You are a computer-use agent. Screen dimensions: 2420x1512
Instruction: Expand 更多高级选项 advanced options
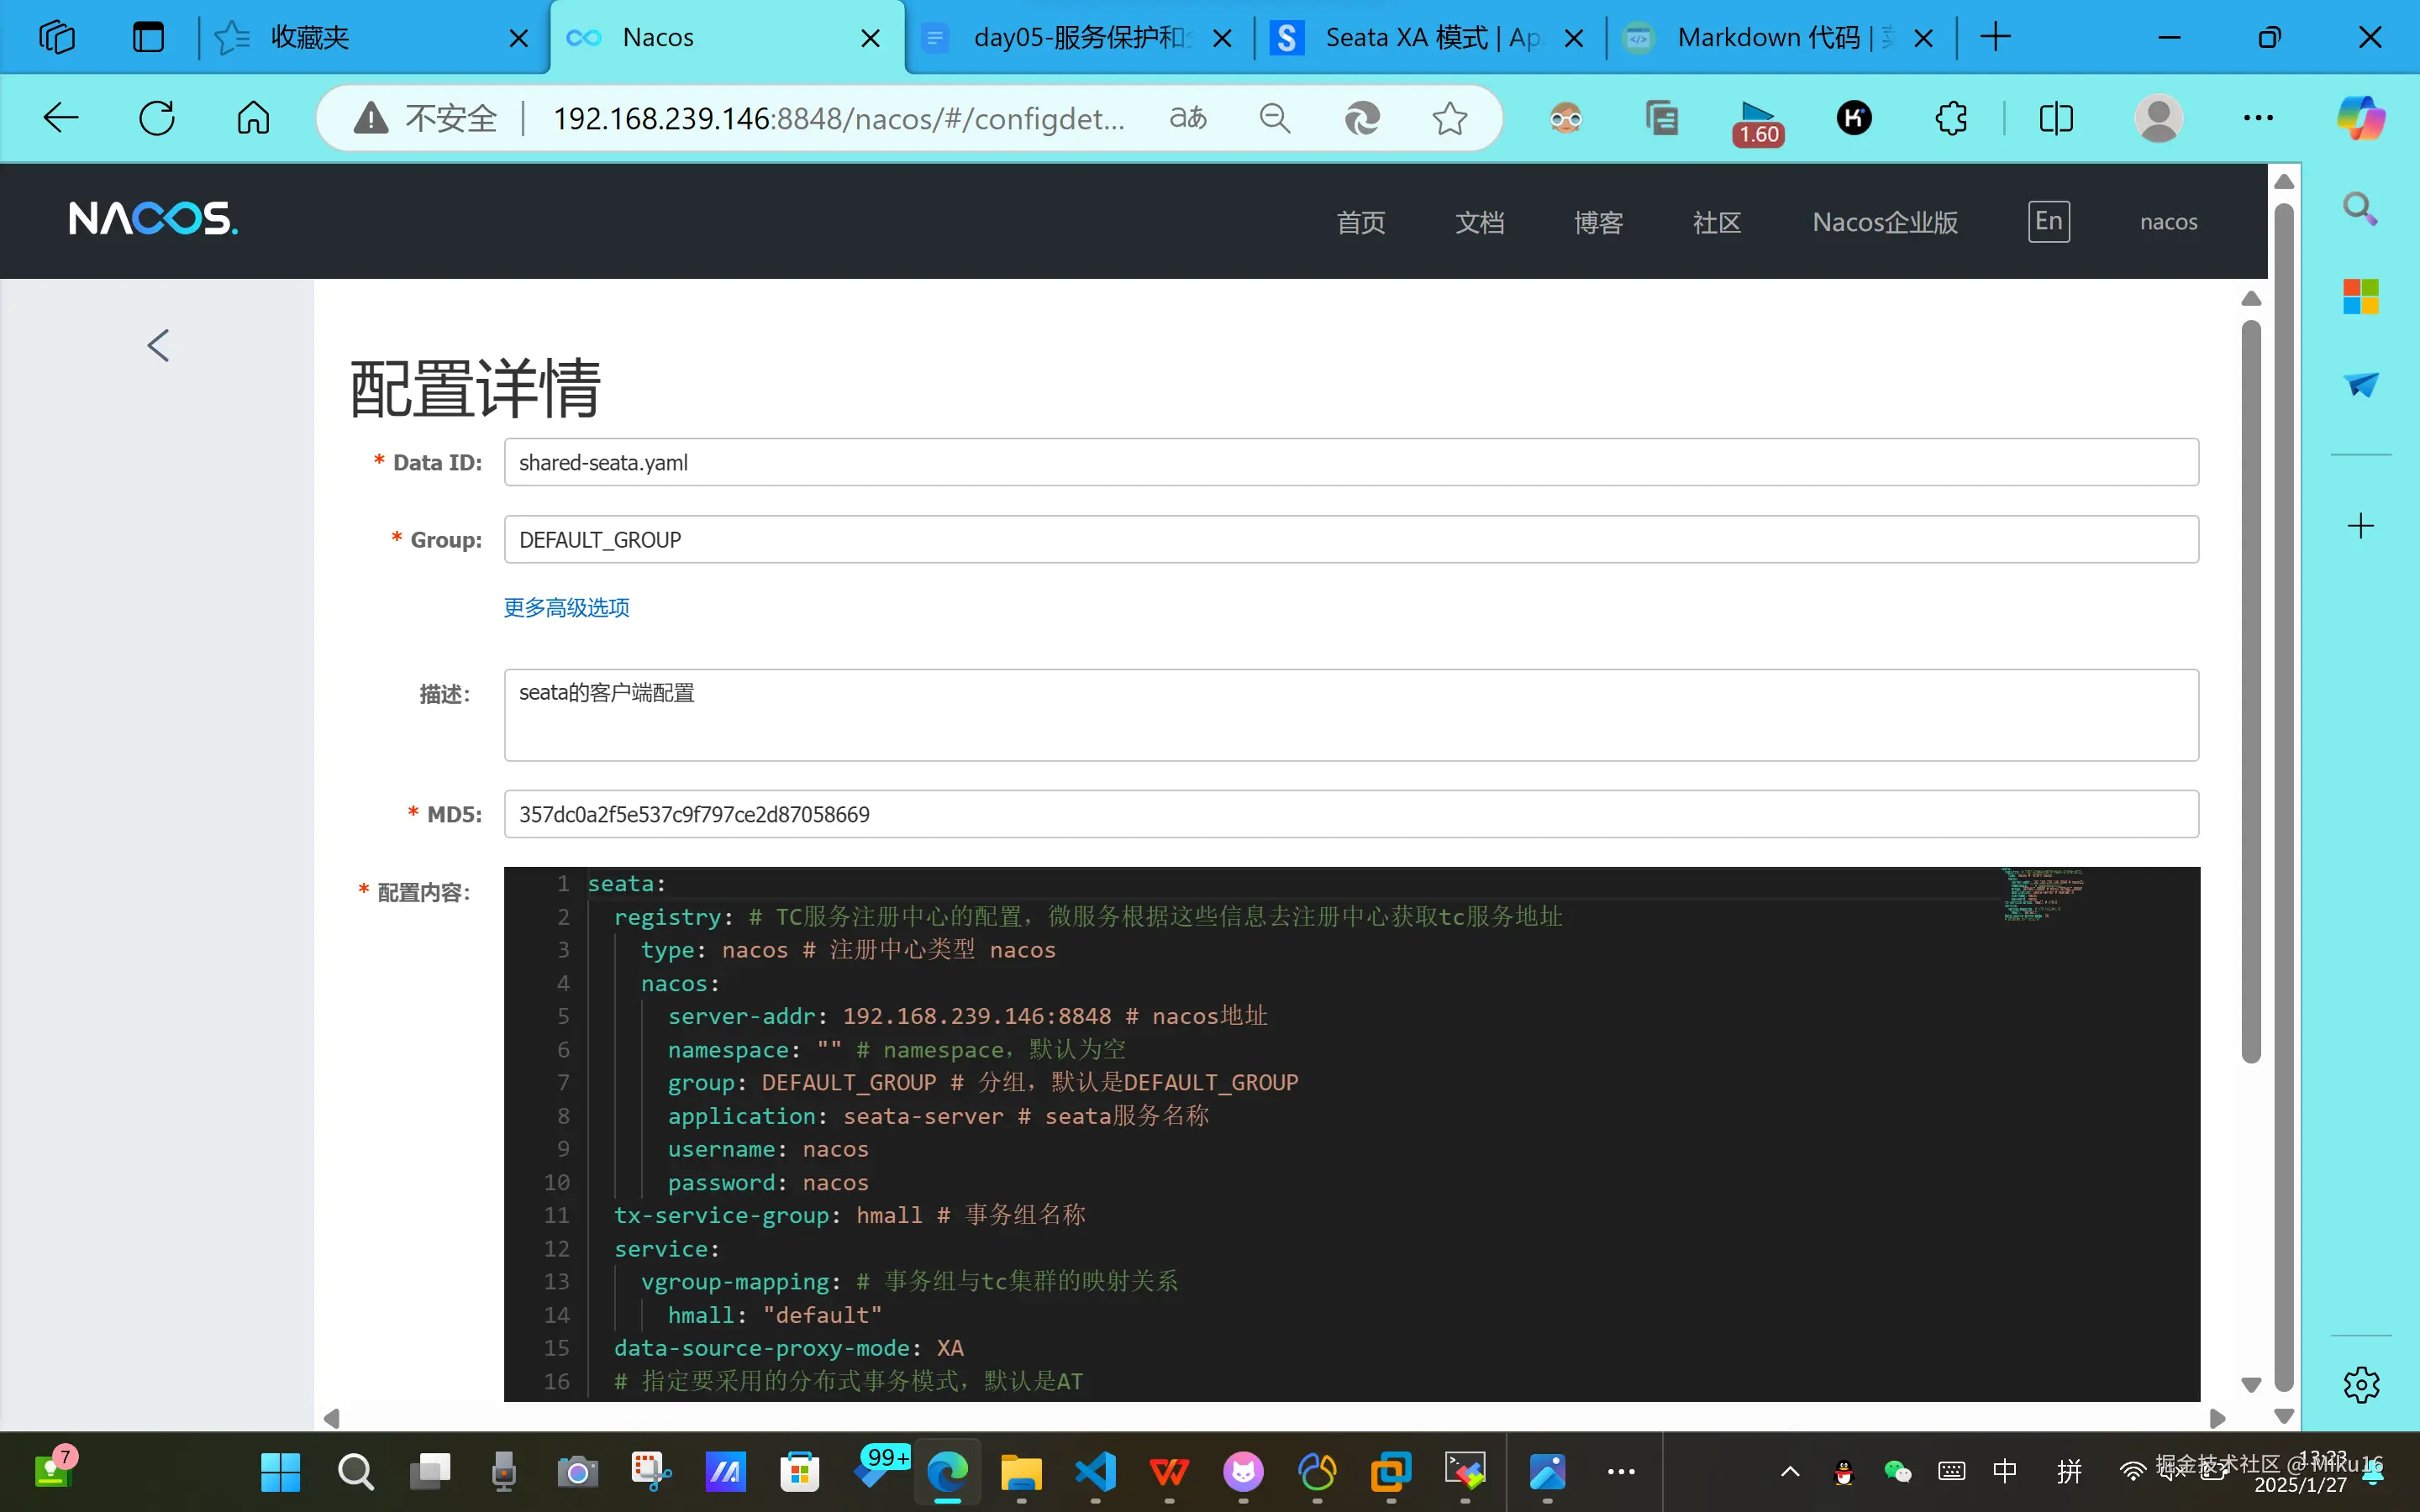click(x=566, y=607)
